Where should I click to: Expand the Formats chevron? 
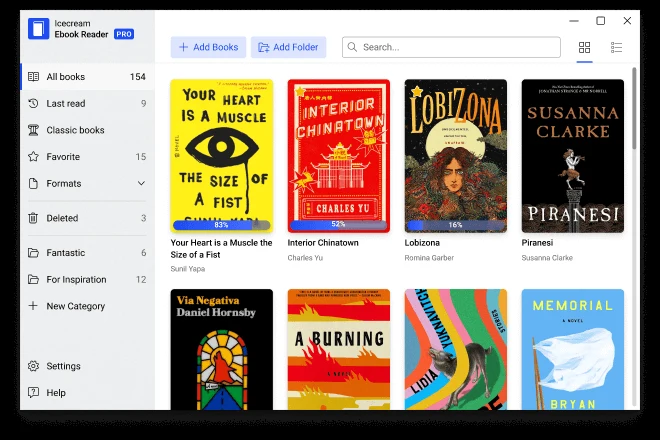click(141, 184)
